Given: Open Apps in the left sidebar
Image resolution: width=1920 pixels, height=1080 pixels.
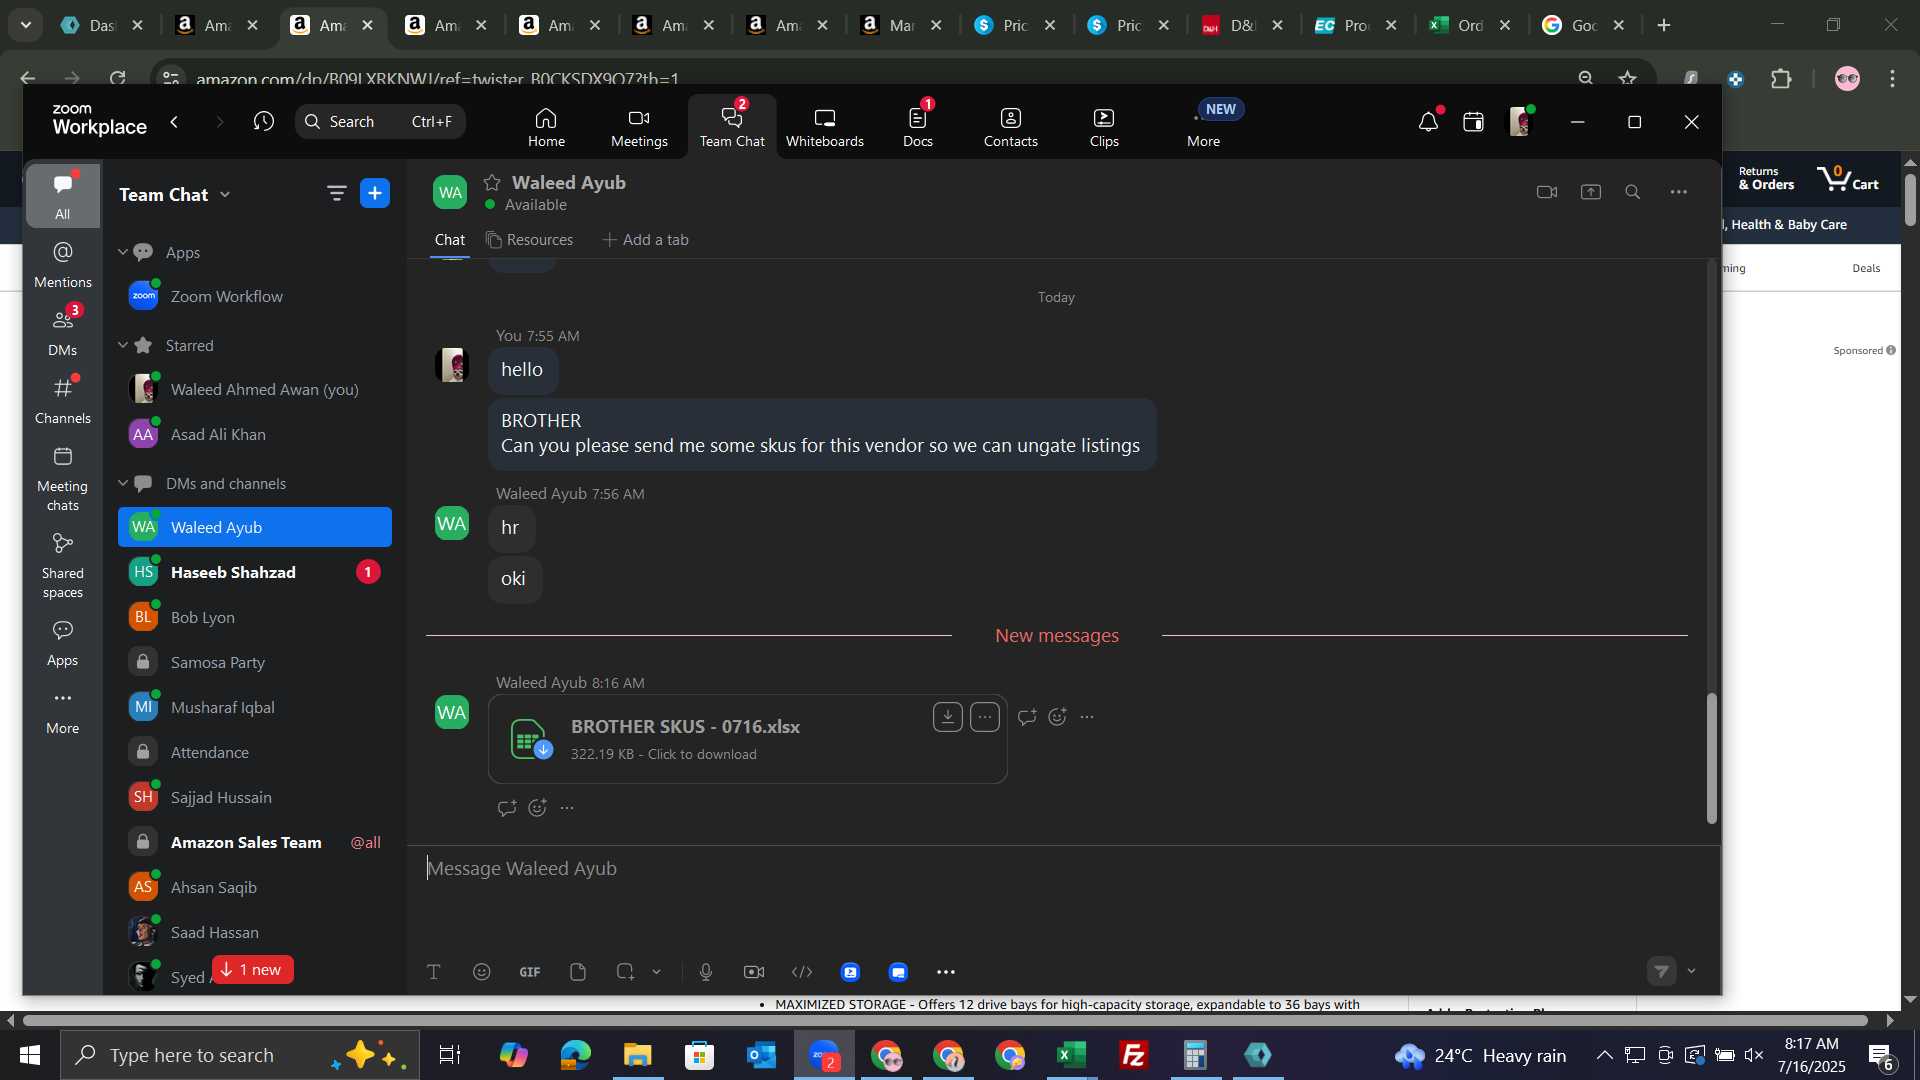Looking at the screenshot, I should click(x=62, y=643).
